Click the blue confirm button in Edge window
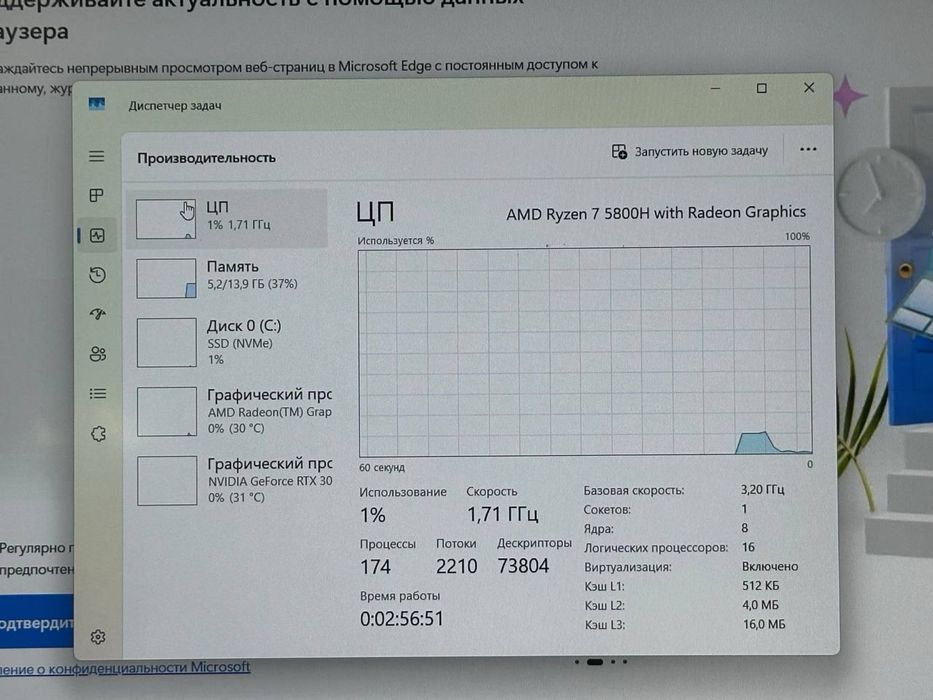The width and height of the screenshot is (933, 700). [37, 623]
